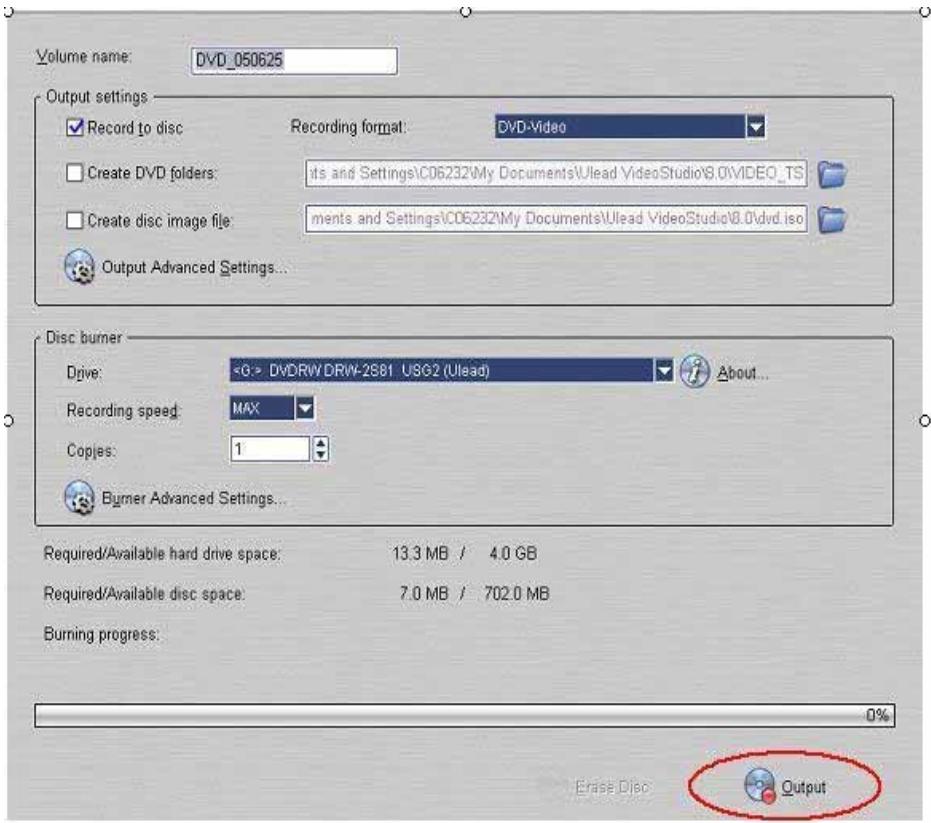Click the Copies number field
This screenshot has width=931, height=823.
coord(271,449)
